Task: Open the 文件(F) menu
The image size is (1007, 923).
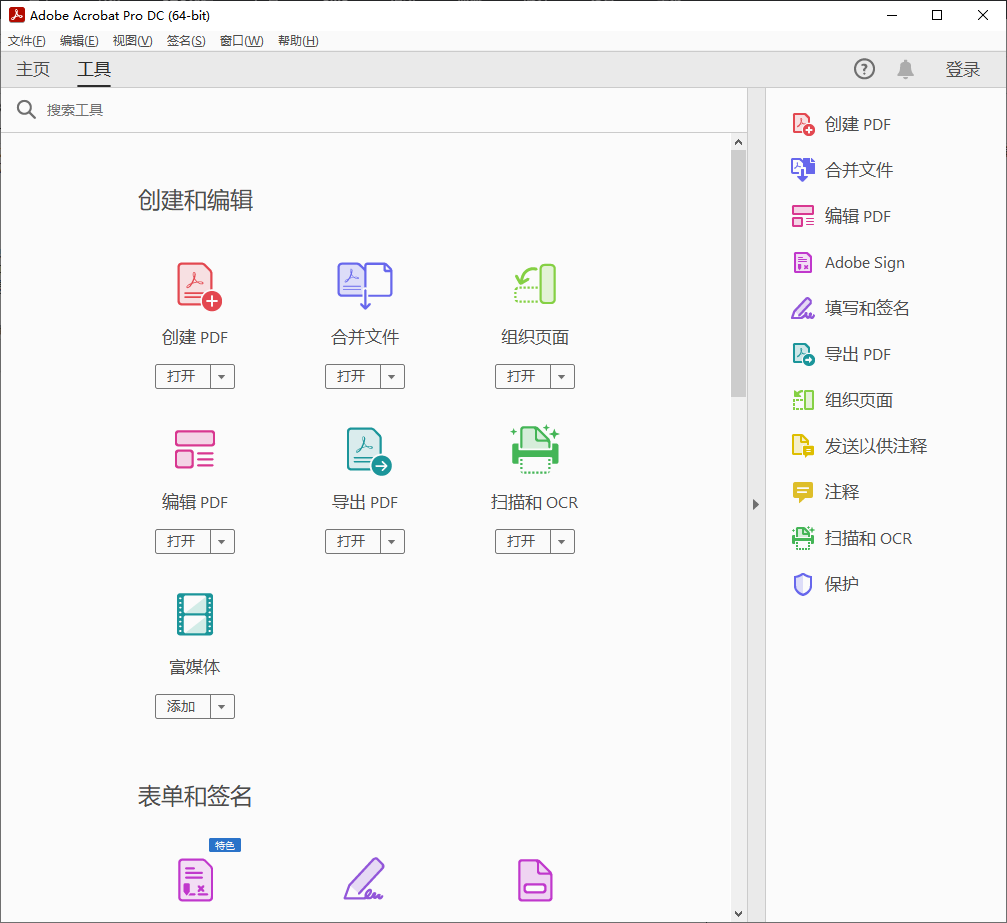Action: (x=27, y=41)
